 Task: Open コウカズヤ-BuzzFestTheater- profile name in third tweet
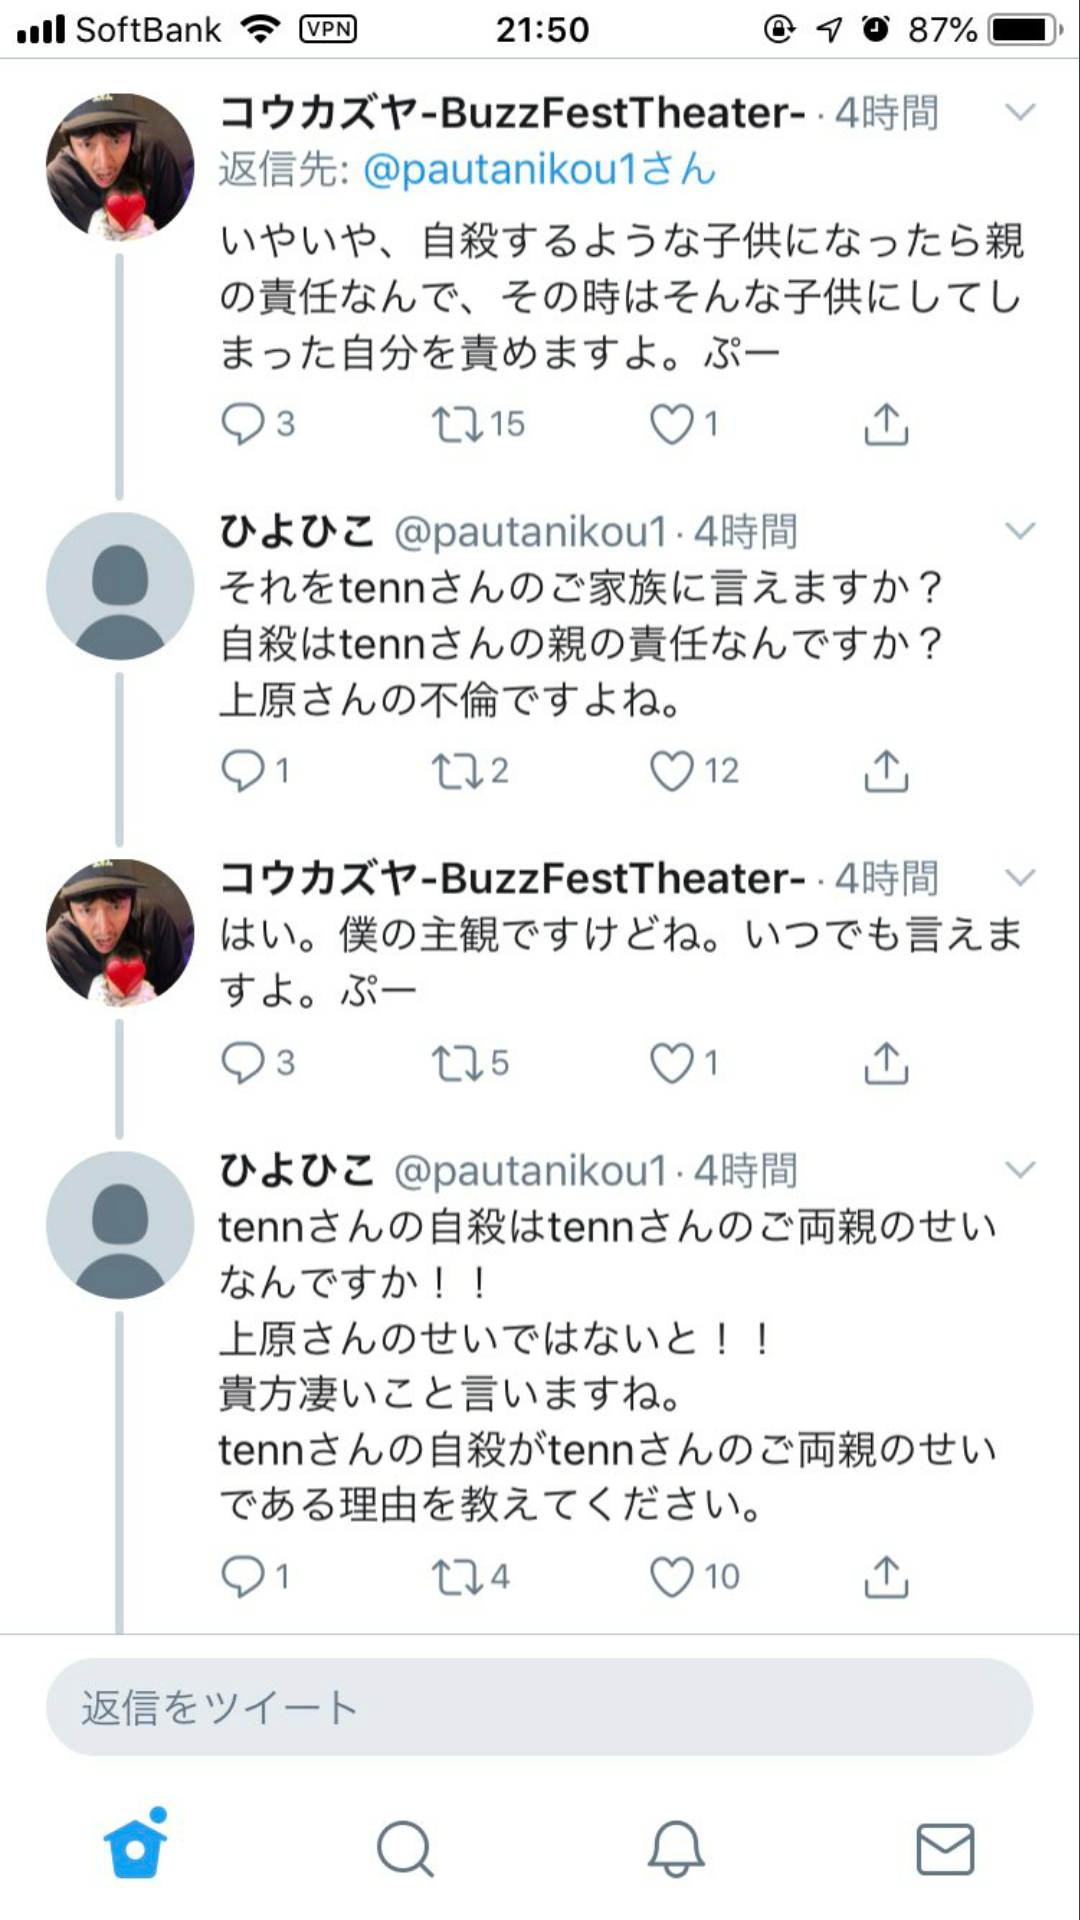(x=512, y=878)
